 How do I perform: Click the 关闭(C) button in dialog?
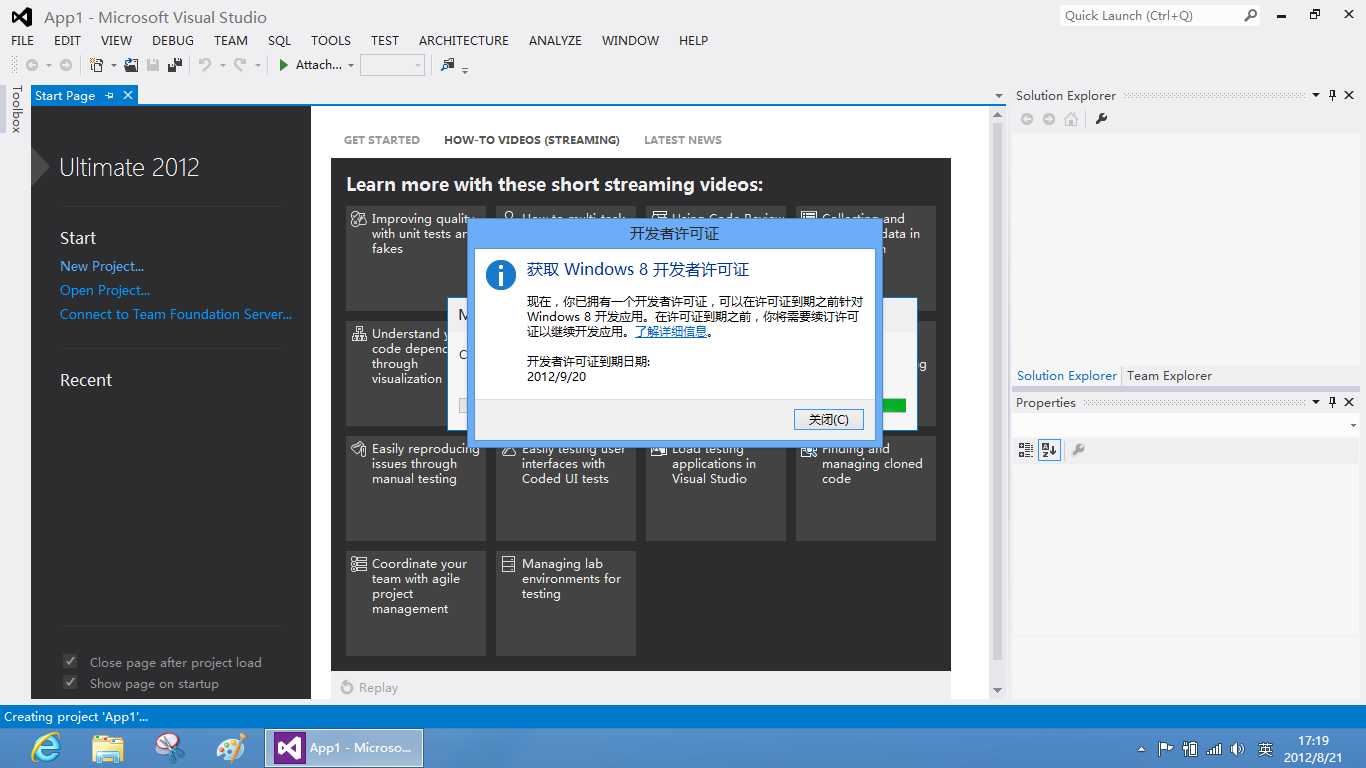828,420
